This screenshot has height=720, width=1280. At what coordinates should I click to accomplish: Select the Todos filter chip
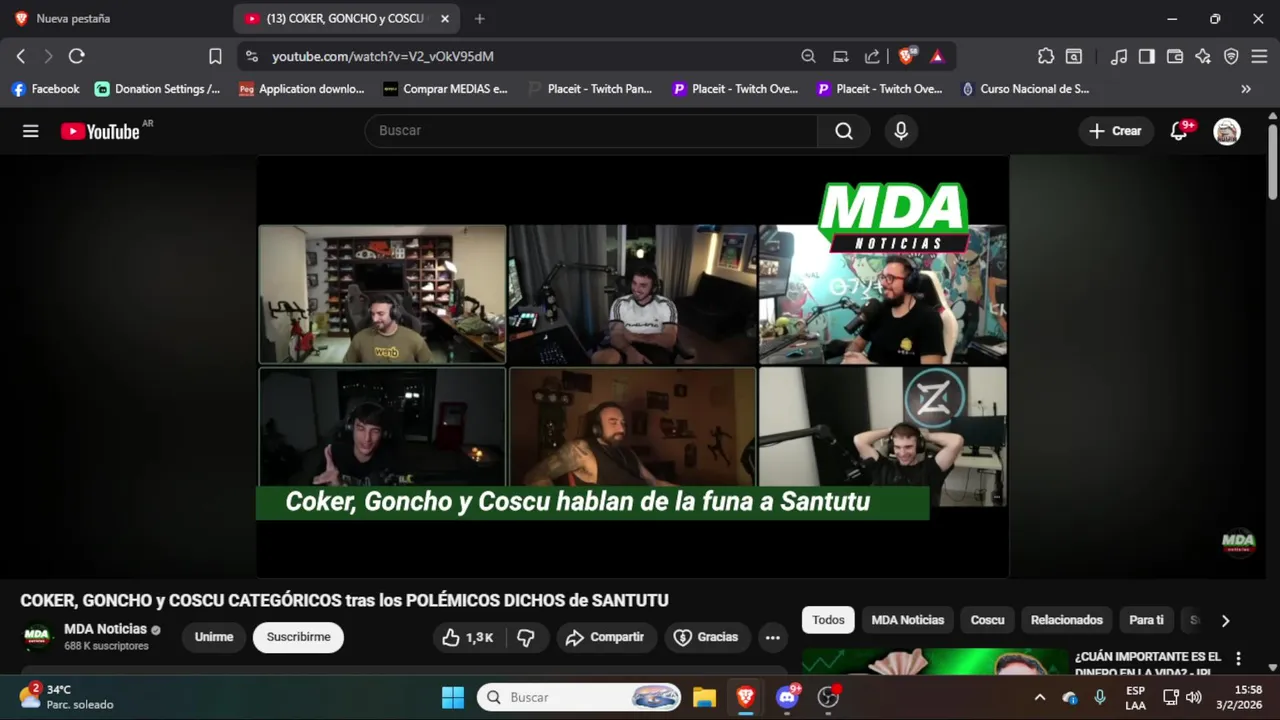pos(828,620)
